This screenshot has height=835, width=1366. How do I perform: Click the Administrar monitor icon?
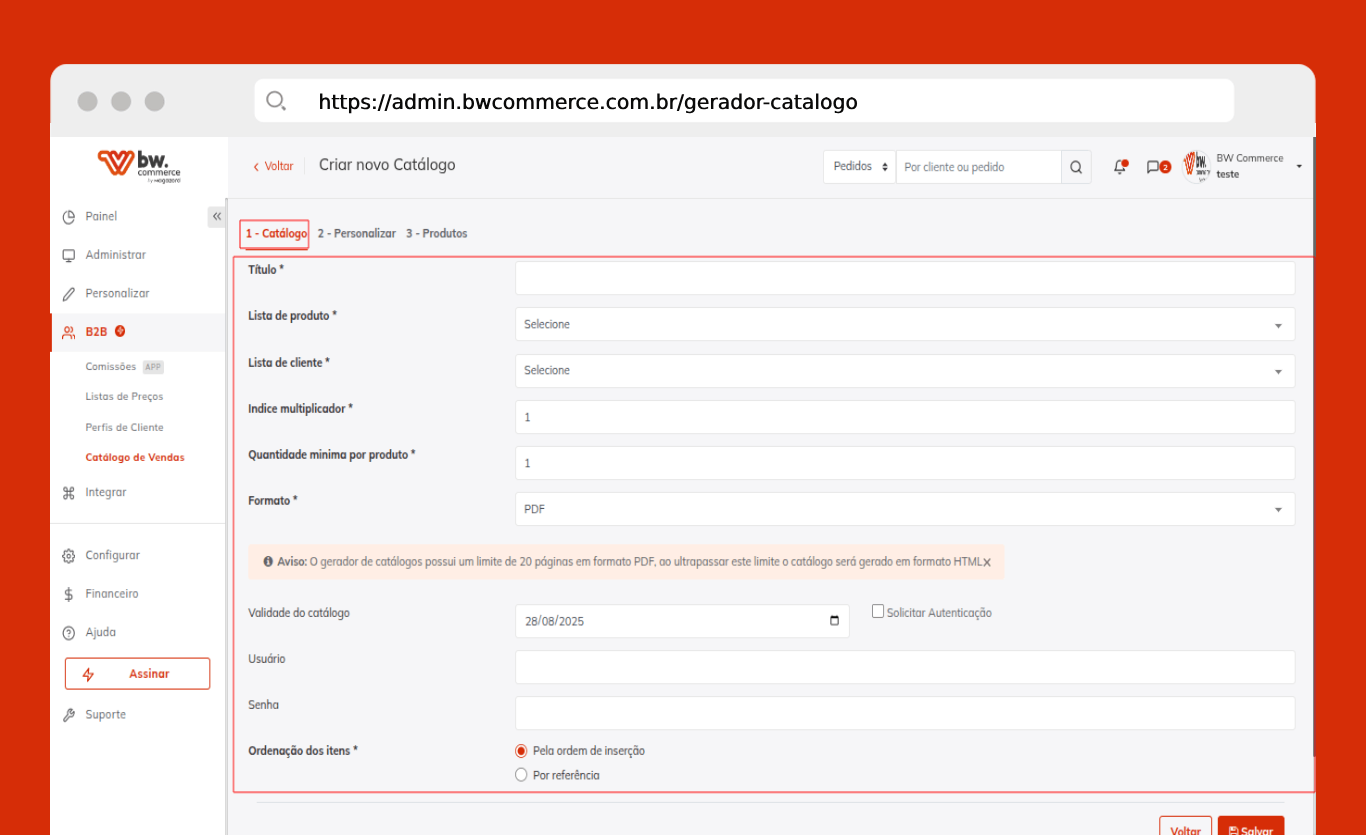point(69,256)
